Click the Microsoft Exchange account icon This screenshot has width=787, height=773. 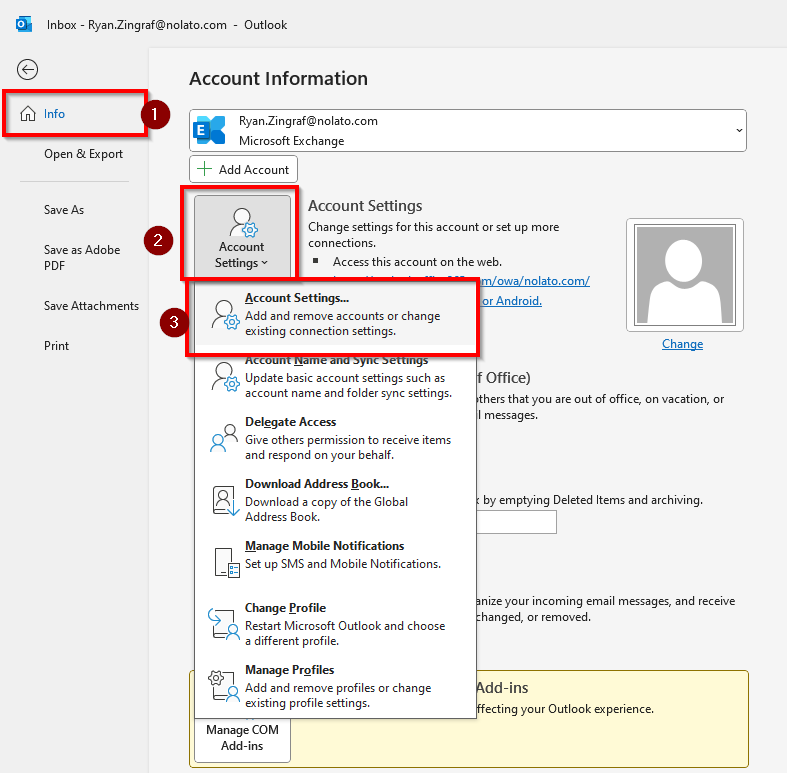click(209, 130)
